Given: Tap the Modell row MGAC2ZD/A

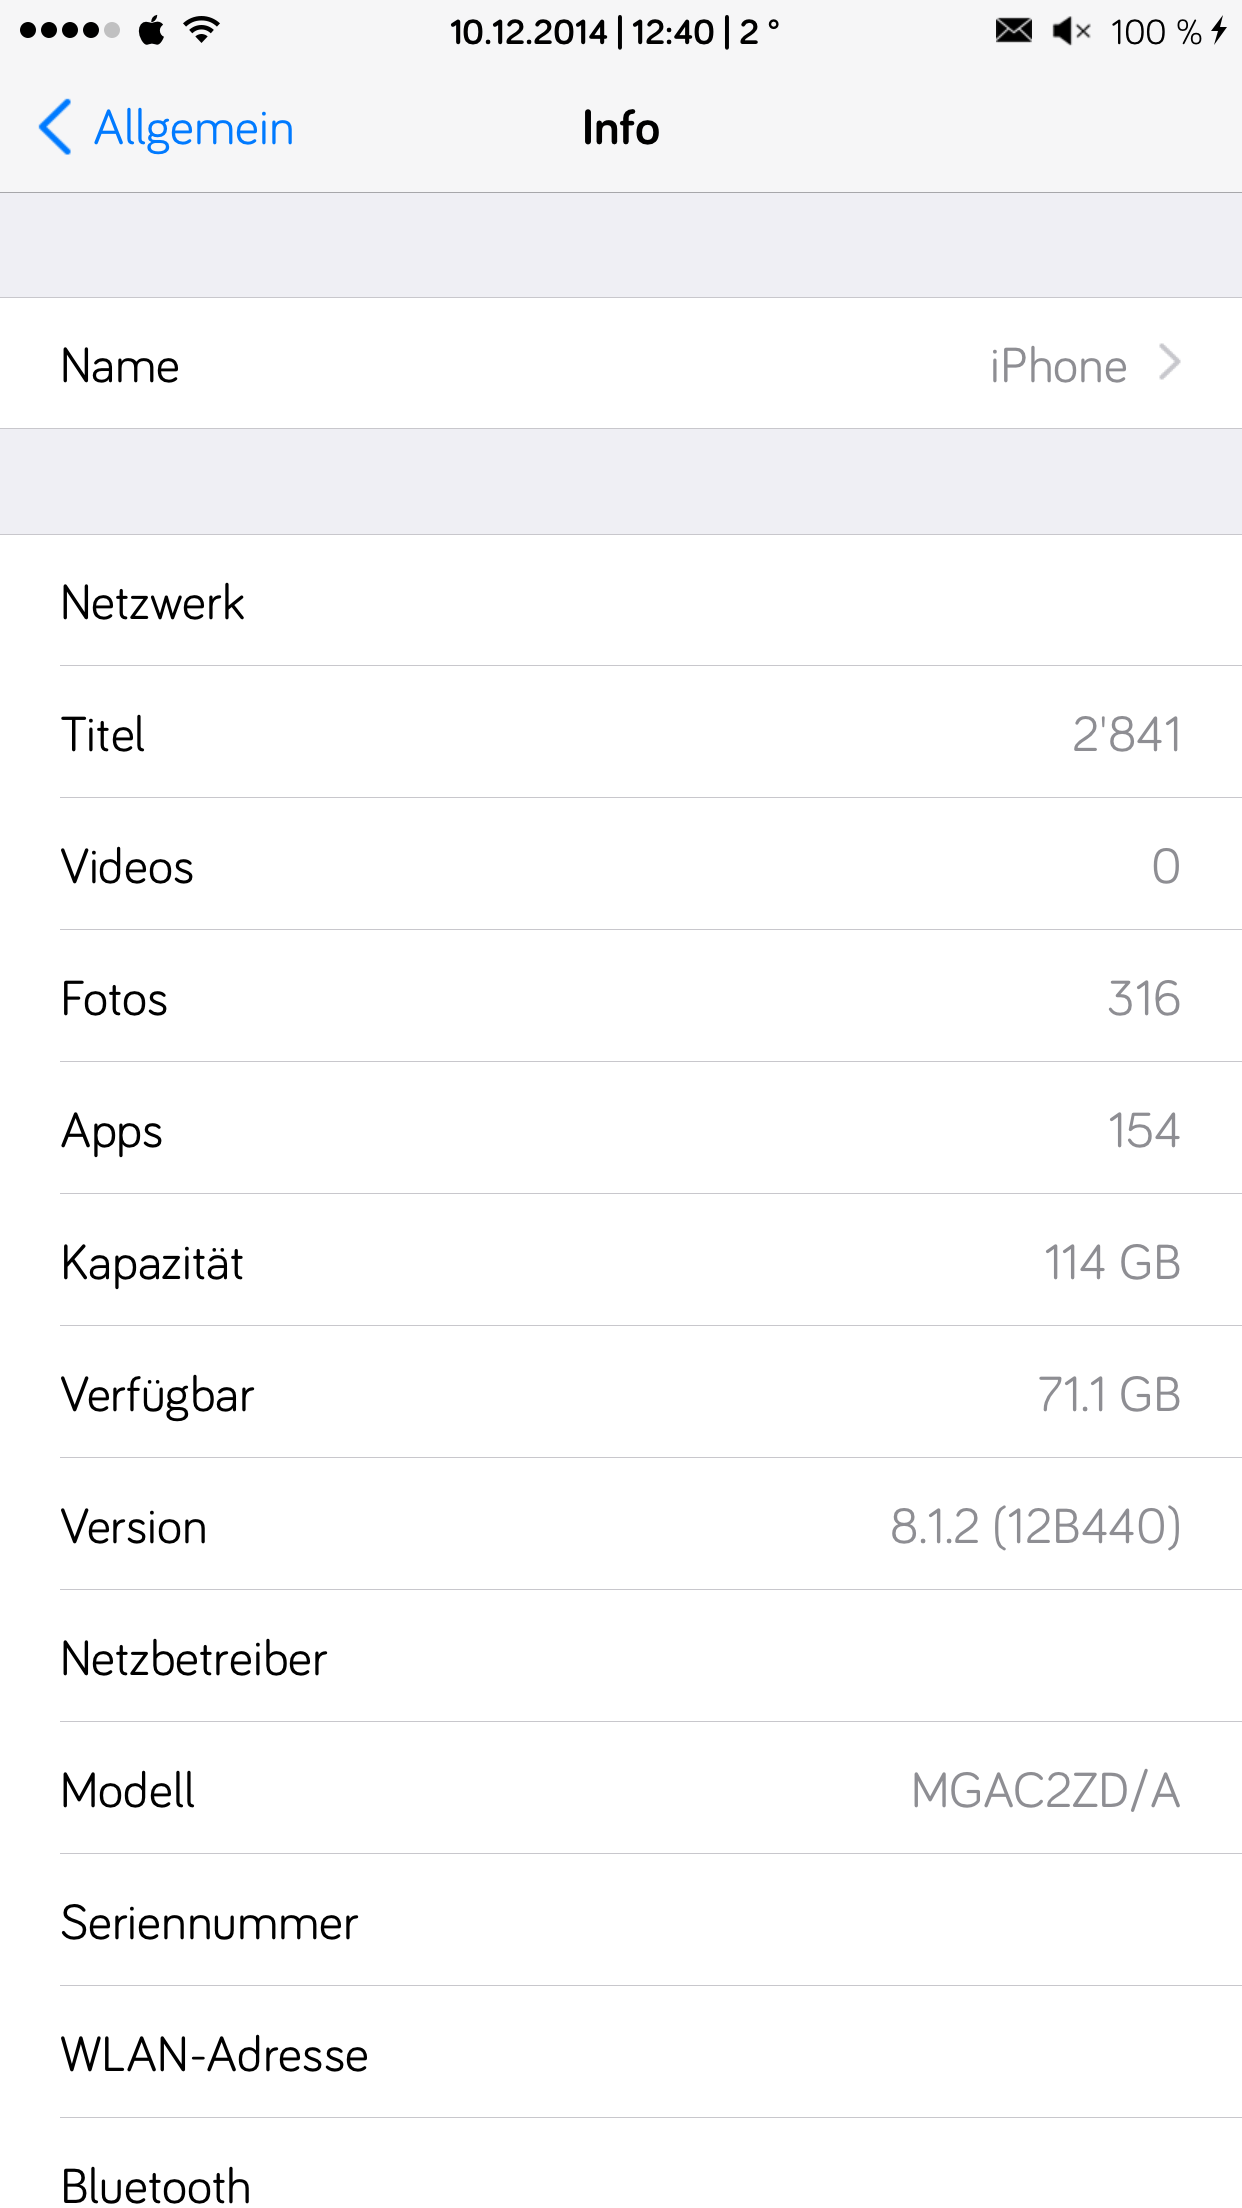Looking at the screenshot, I should (x=620, y=1790).
